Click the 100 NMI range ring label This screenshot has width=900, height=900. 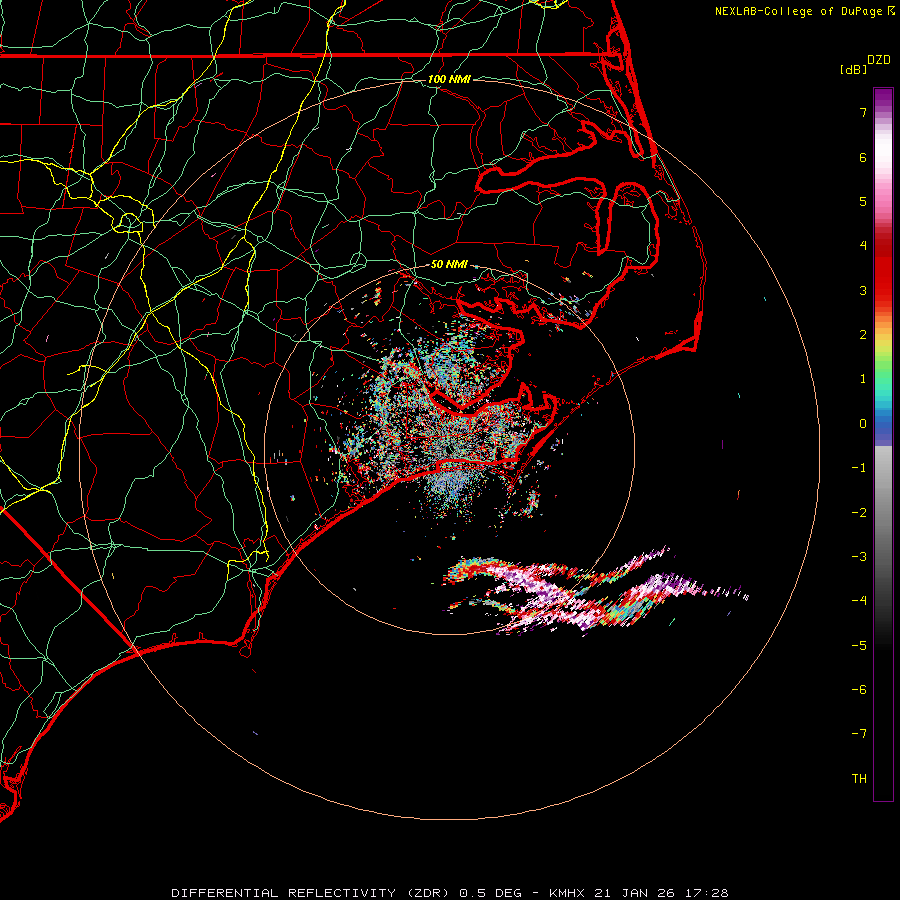[x=449, y=79]
